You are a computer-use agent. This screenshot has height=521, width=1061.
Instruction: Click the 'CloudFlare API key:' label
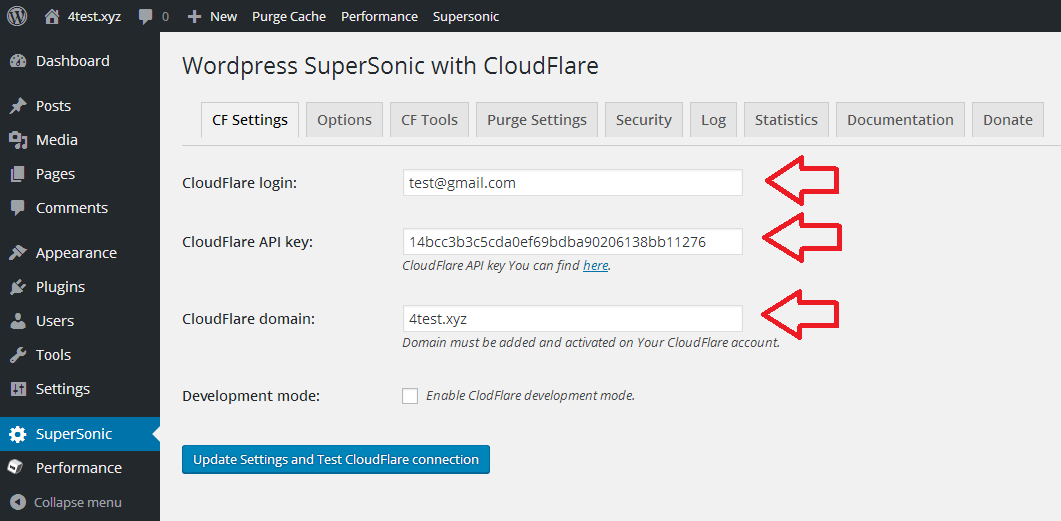247,242
